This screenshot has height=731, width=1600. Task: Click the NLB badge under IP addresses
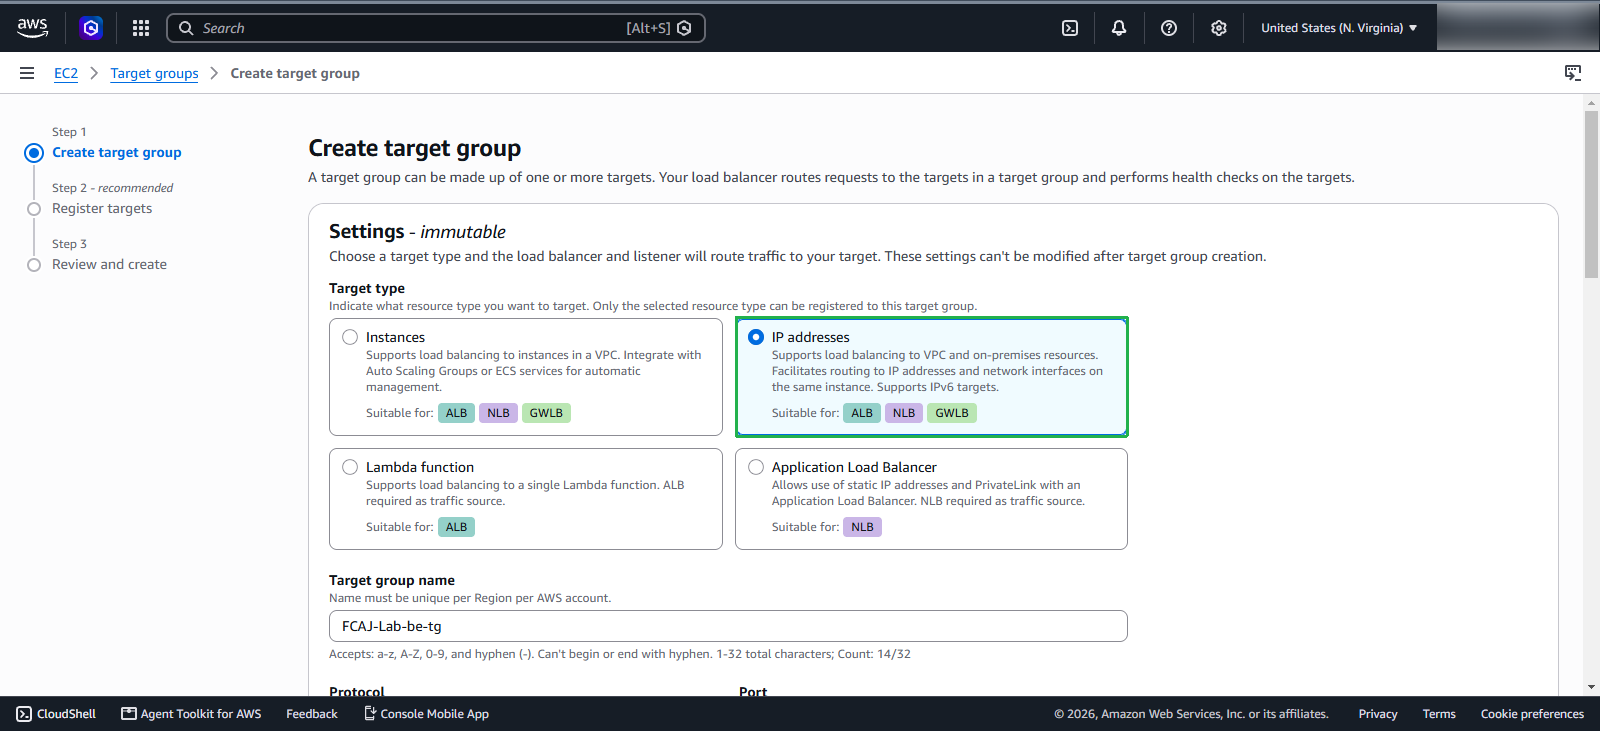(904, 413)
